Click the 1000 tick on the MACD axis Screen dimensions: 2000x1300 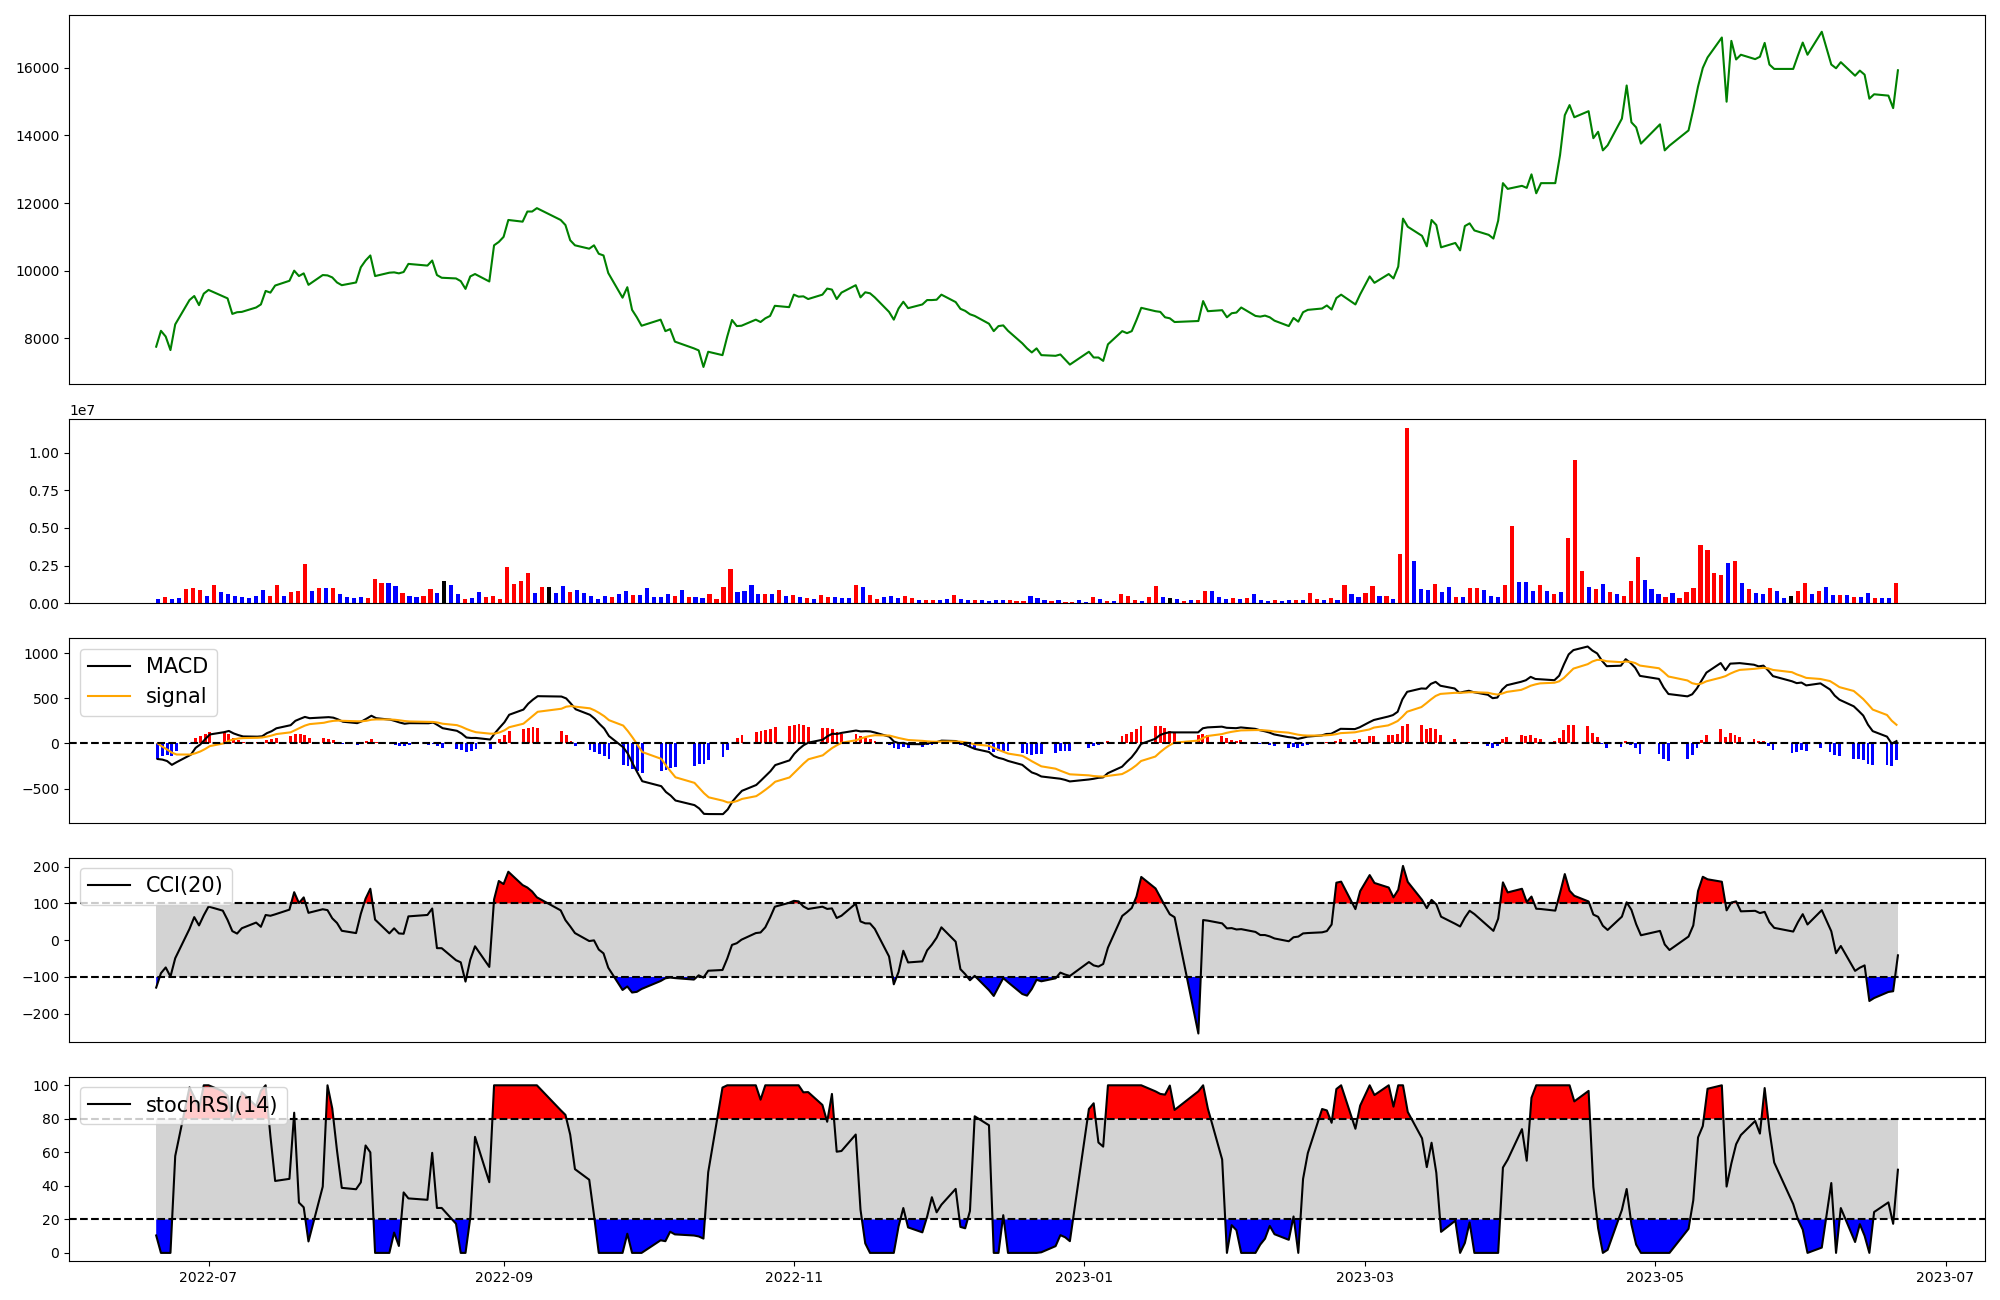click(41, 654)
